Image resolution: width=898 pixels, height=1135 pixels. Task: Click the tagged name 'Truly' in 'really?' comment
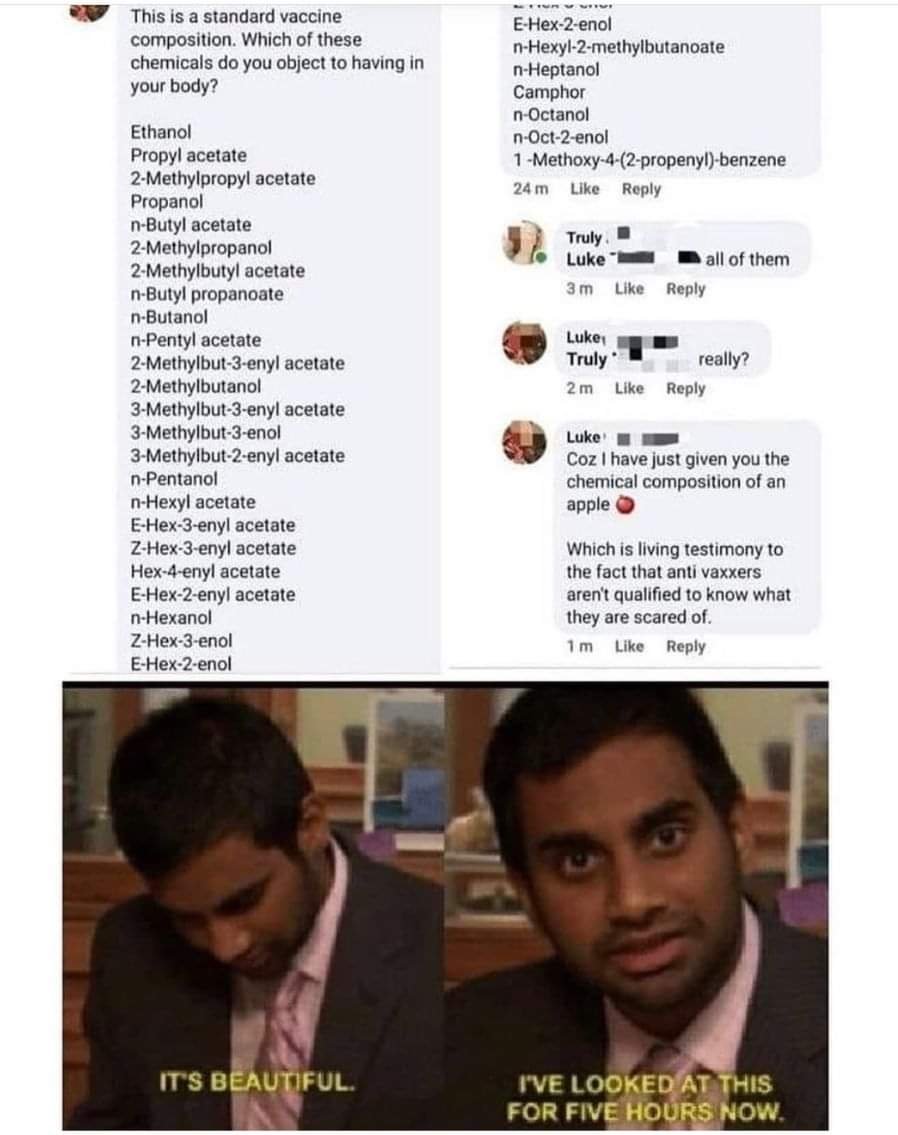tap(587, 359)
